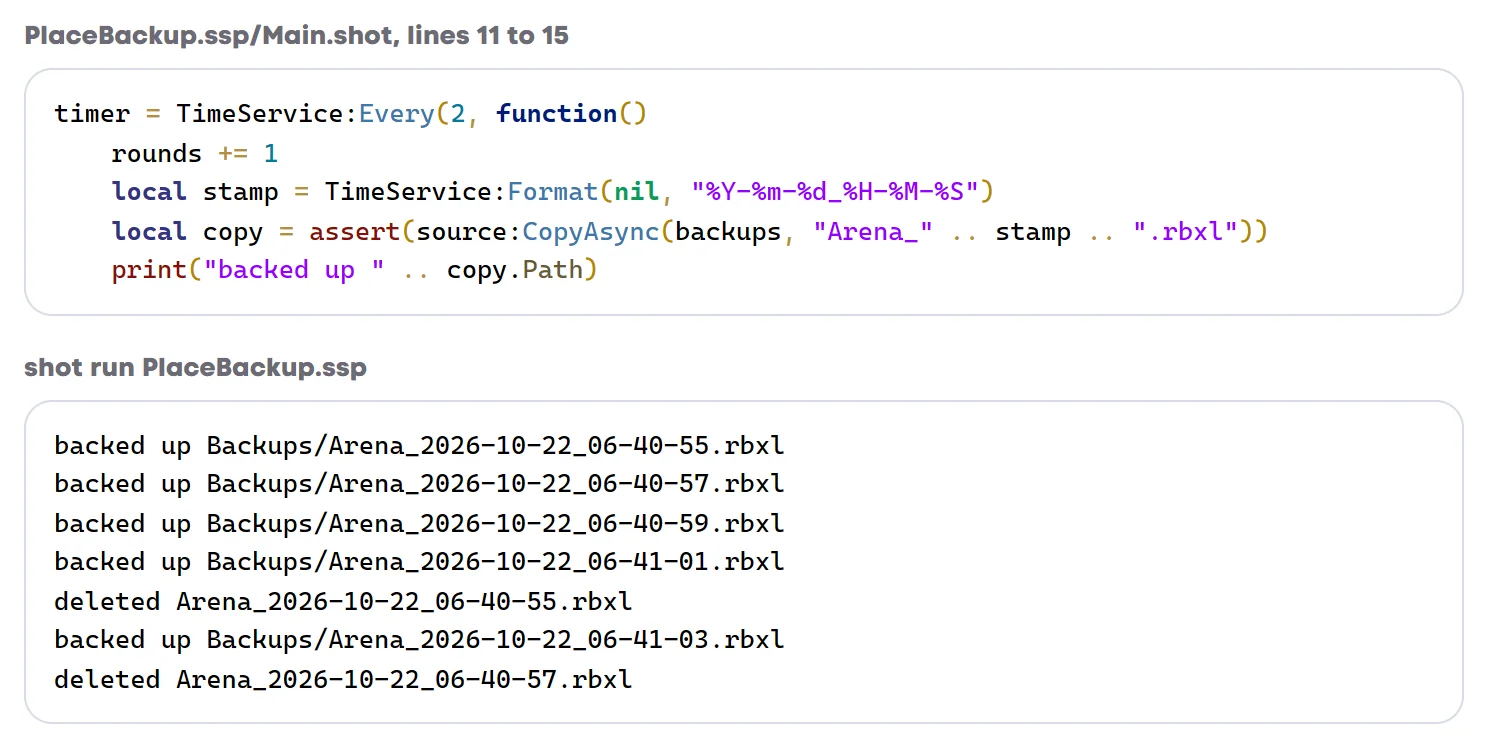Screen dimensions: 1488x748
Task: Click the format string "%Y-%m-%d_%H-%M-%S"
Action: (x=834, y=192)
